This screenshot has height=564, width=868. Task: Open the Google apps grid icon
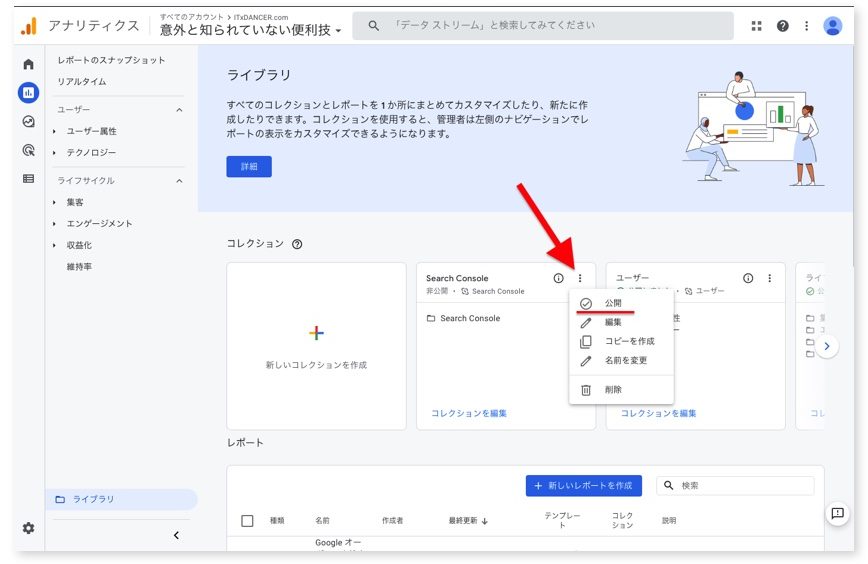click(756, 26)
